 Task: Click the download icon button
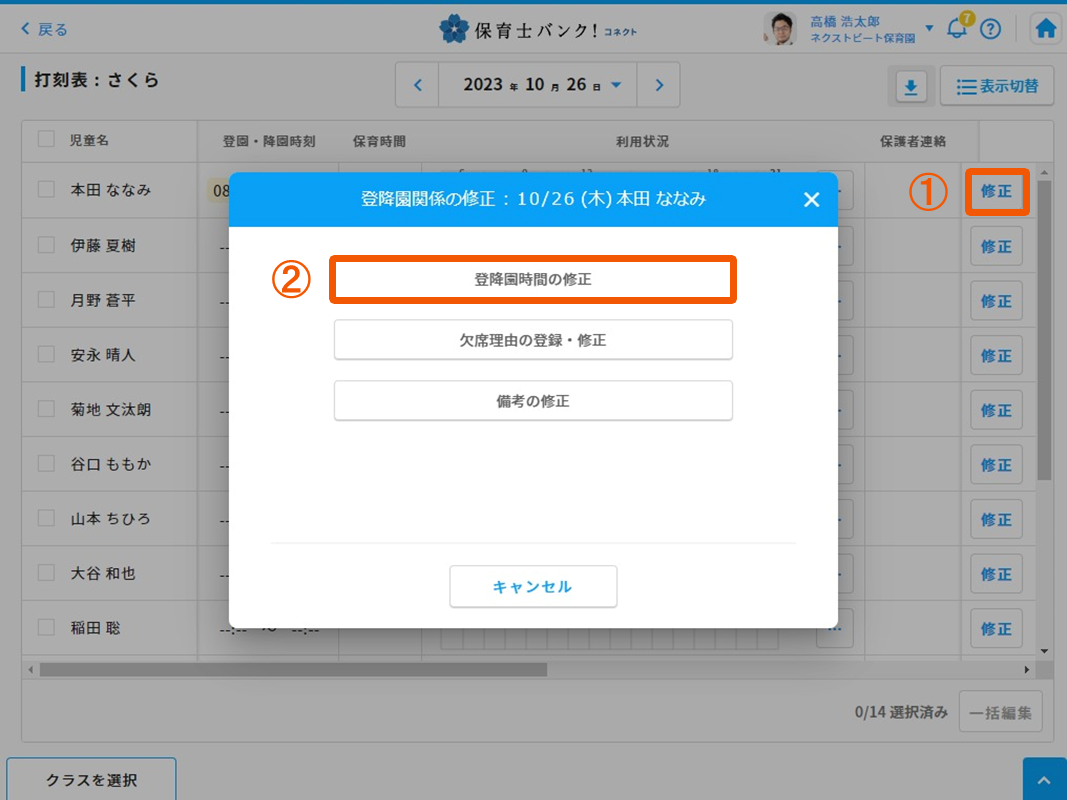click(x=910, y=88)
